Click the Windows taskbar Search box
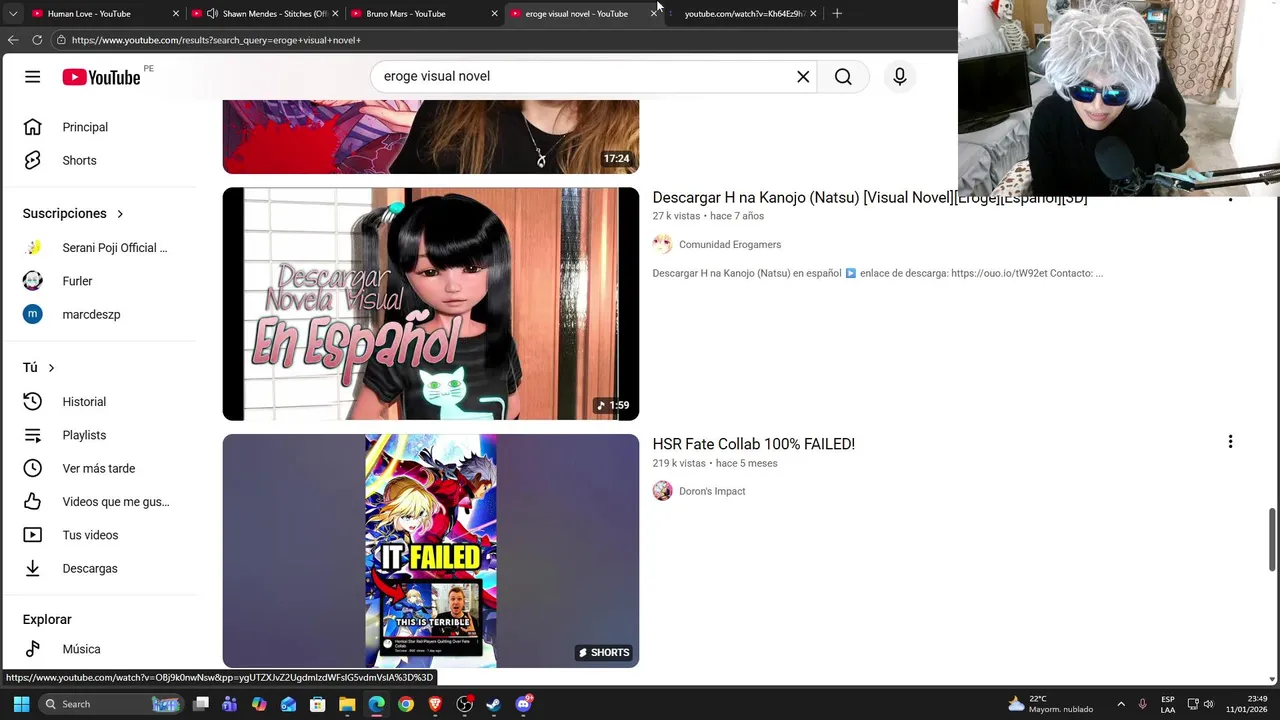The image size is (1280, 720). (111, 704)
